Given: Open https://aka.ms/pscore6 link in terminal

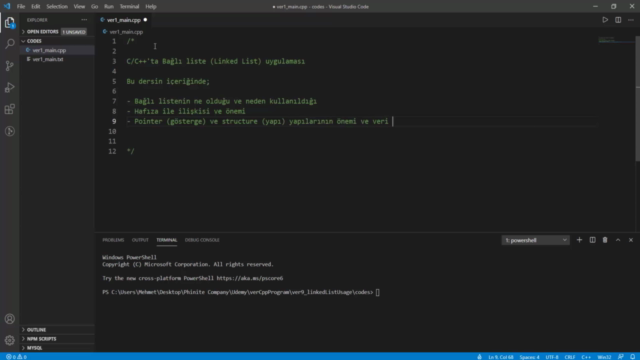Looking at the screenshot, I should click(x=249, y=278).
